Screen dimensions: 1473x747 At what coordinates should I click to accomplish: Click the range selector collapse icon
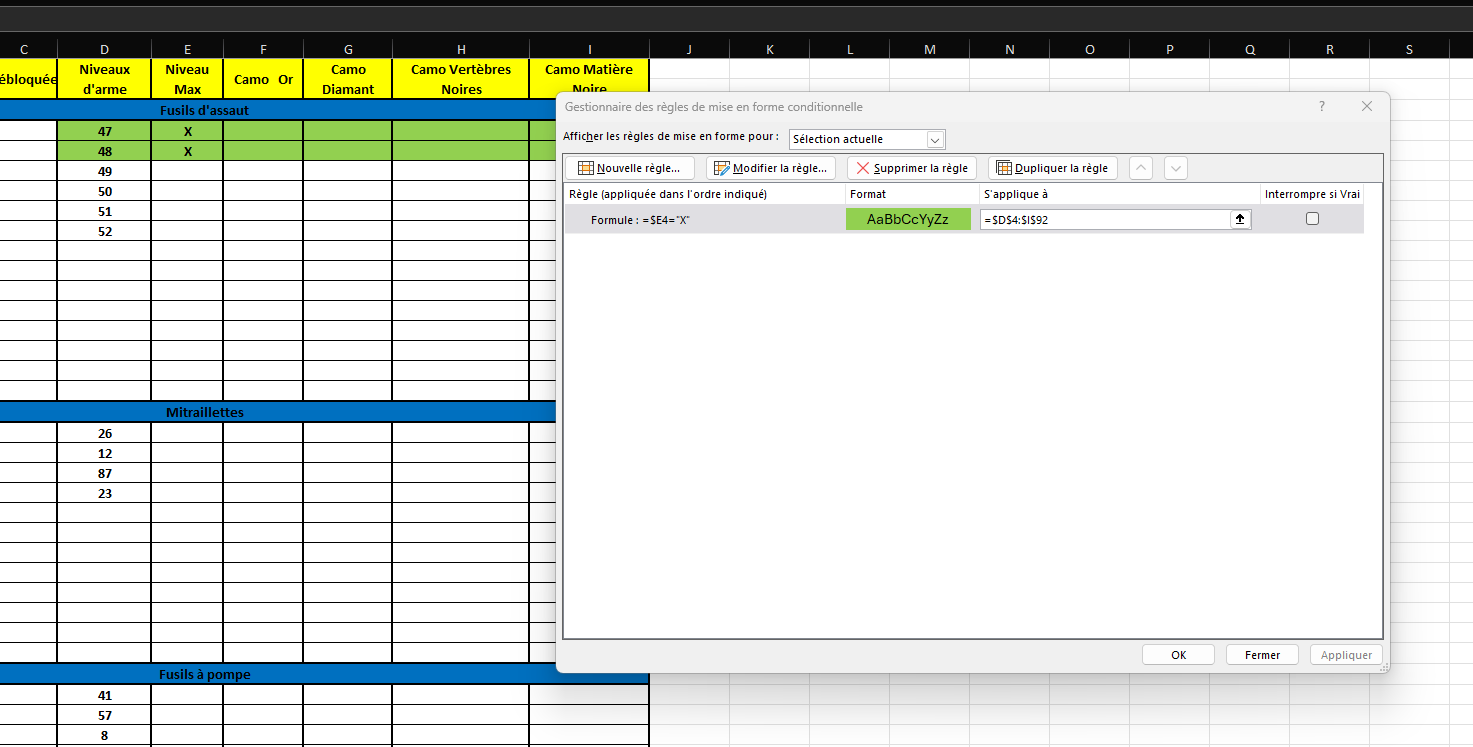pyautogui.click(x=1240, y=219)
